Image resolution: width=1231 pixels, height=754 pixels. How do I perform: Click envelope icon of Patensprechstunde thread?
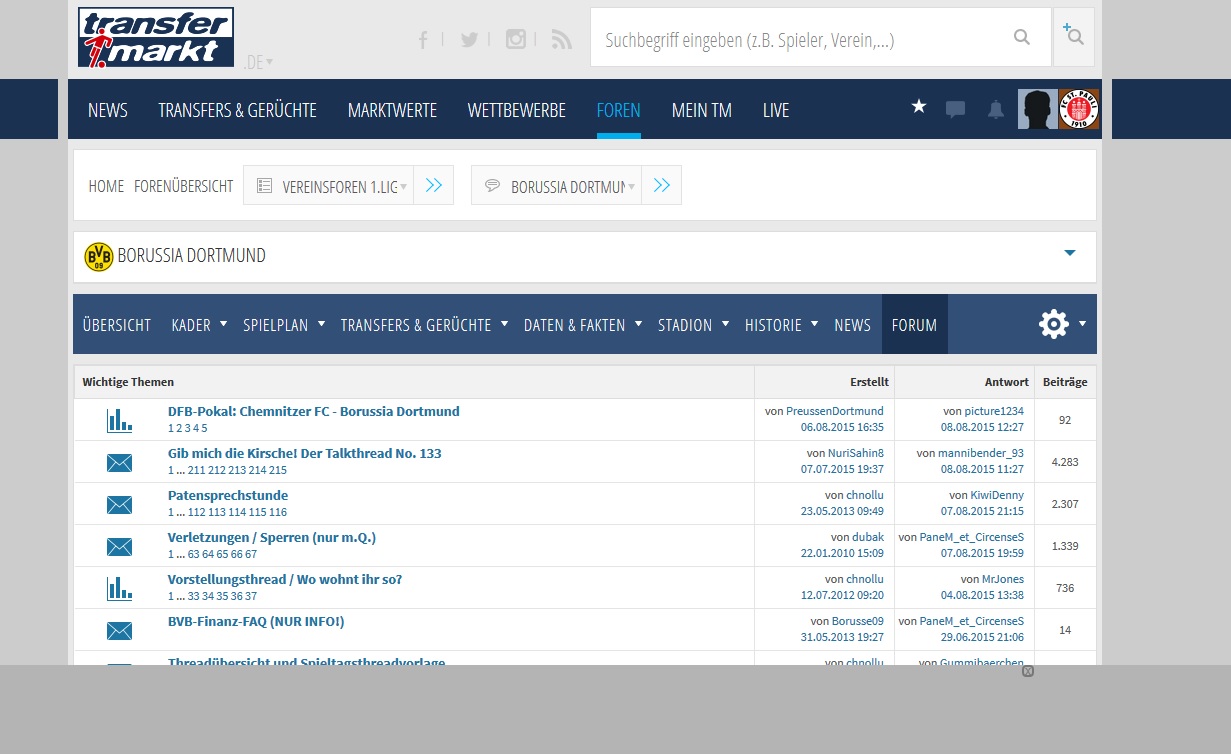click(x=119, y=504)
